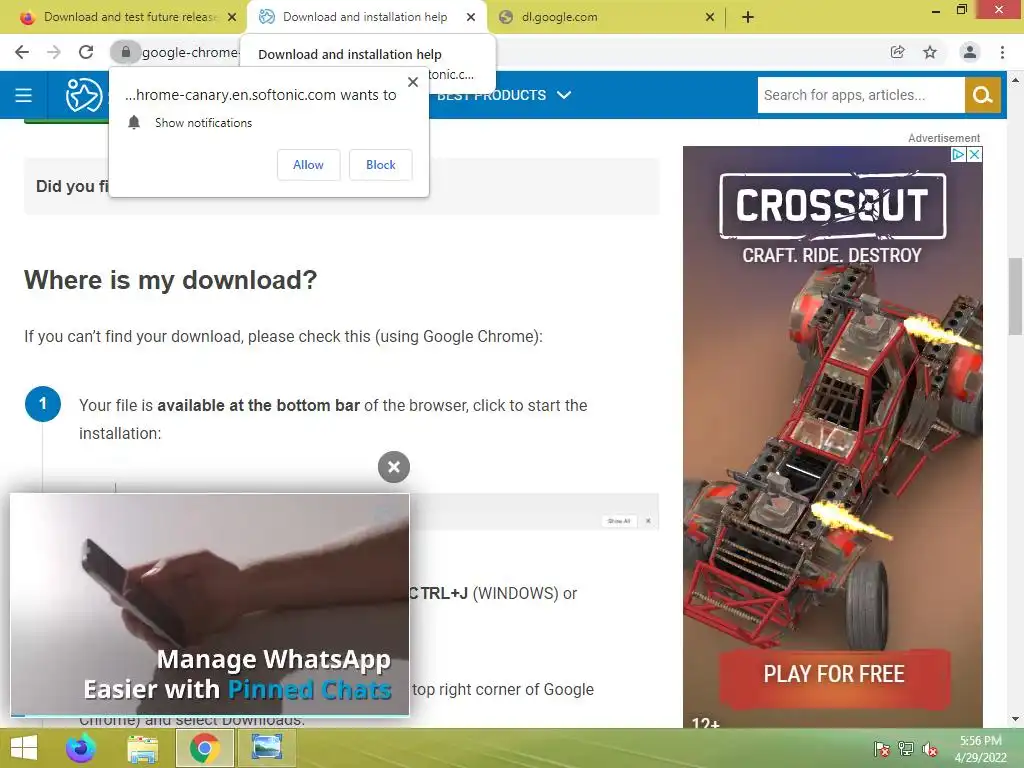Screen dimensions: 1024x768
Task: Click the muted volume tray icon
Action: coord(930,749)
